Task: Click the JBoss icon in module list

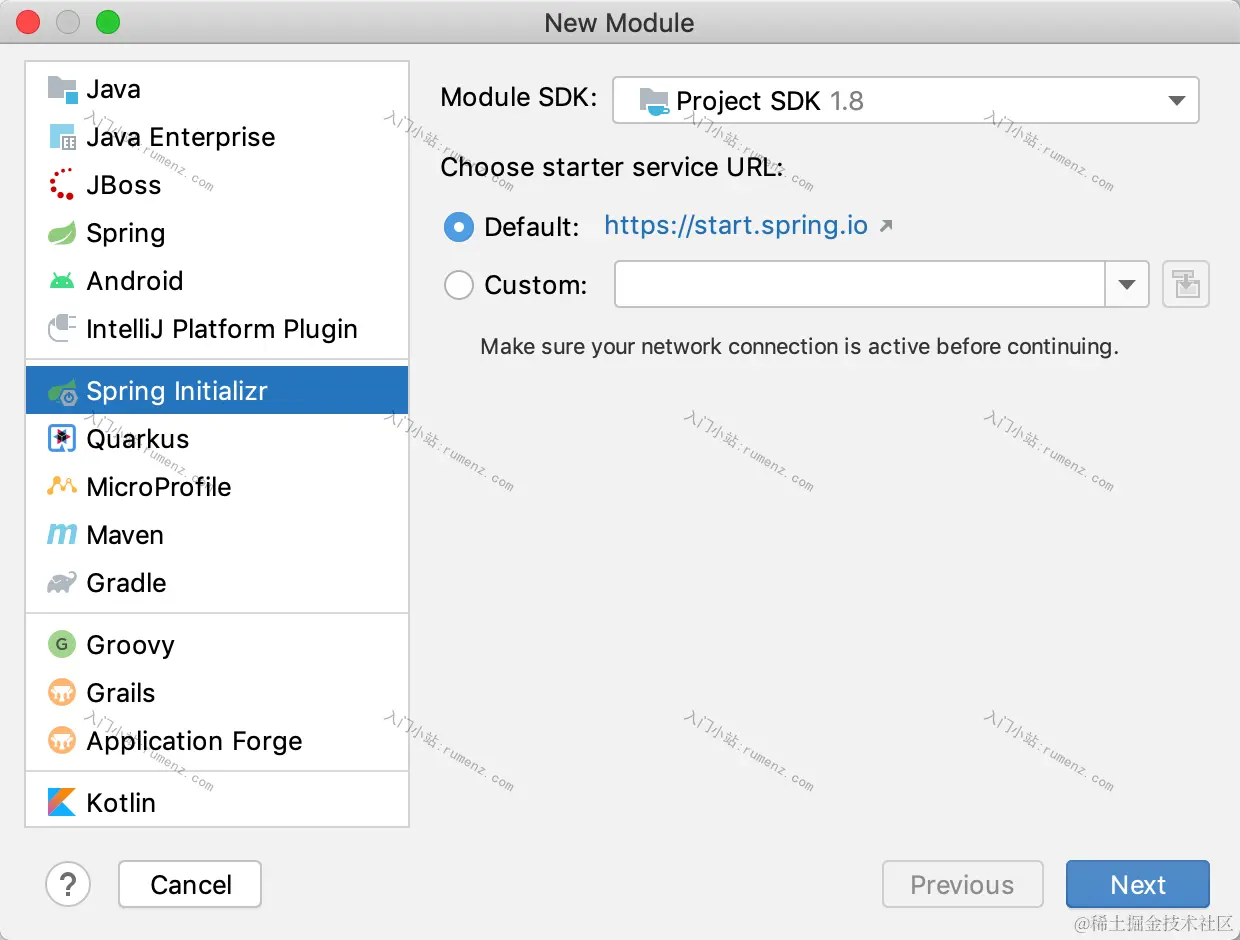Action: point(62,185)
